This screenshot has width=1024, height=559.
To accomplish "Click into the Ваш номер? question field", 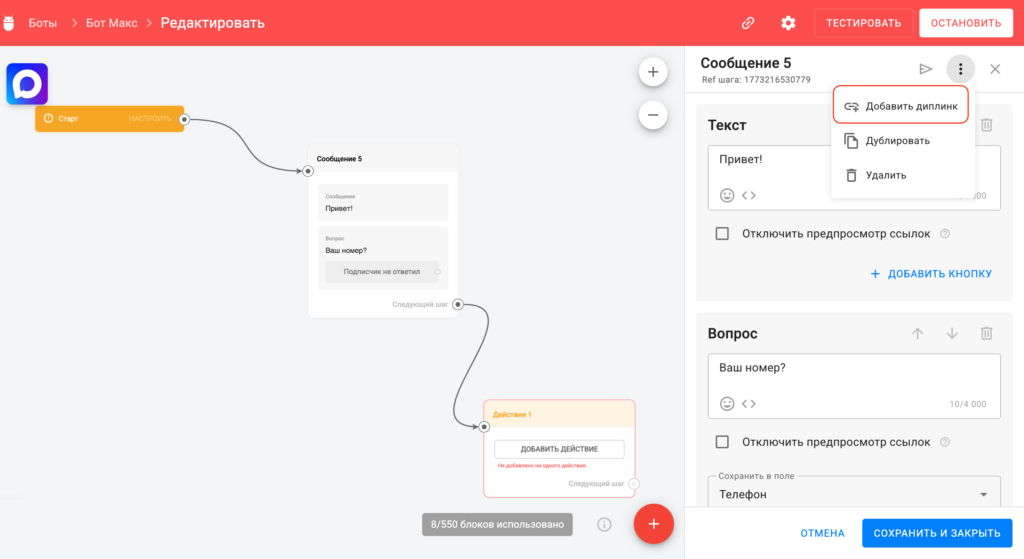I will [x=853, y=370].
